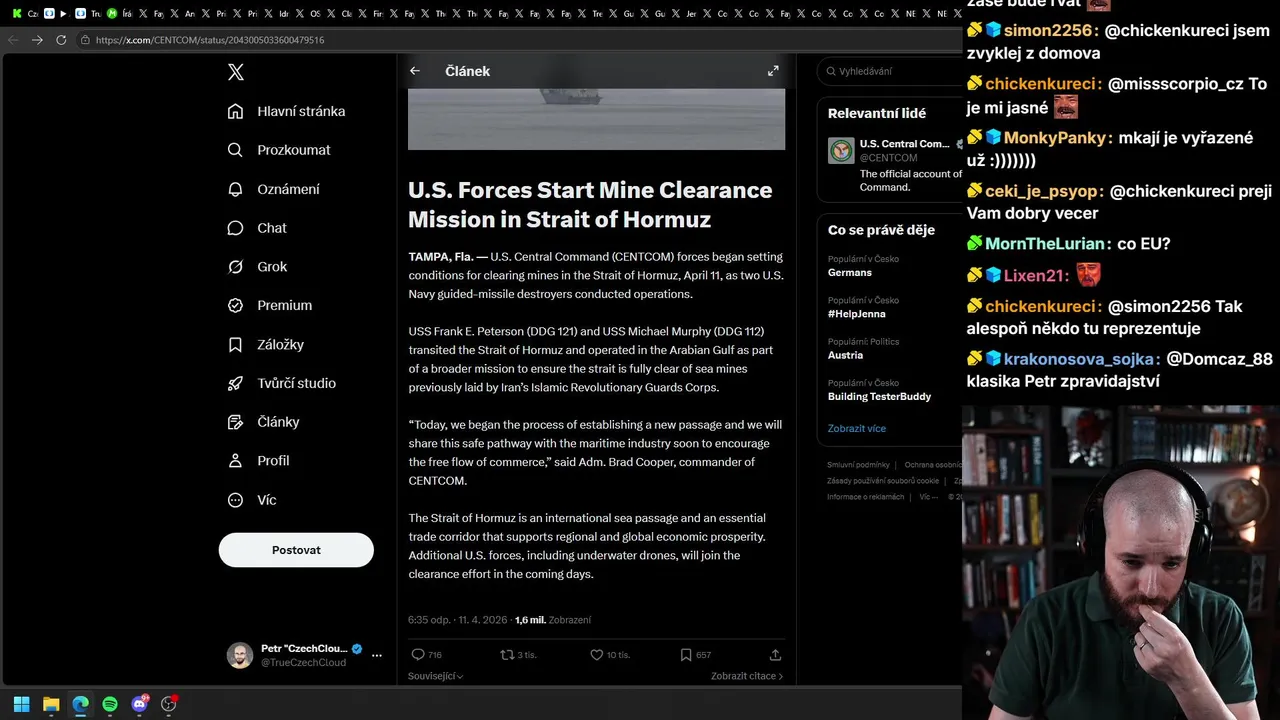
Task: Open Microsoft Edge from taskbar
Action: tap(80, 704)
